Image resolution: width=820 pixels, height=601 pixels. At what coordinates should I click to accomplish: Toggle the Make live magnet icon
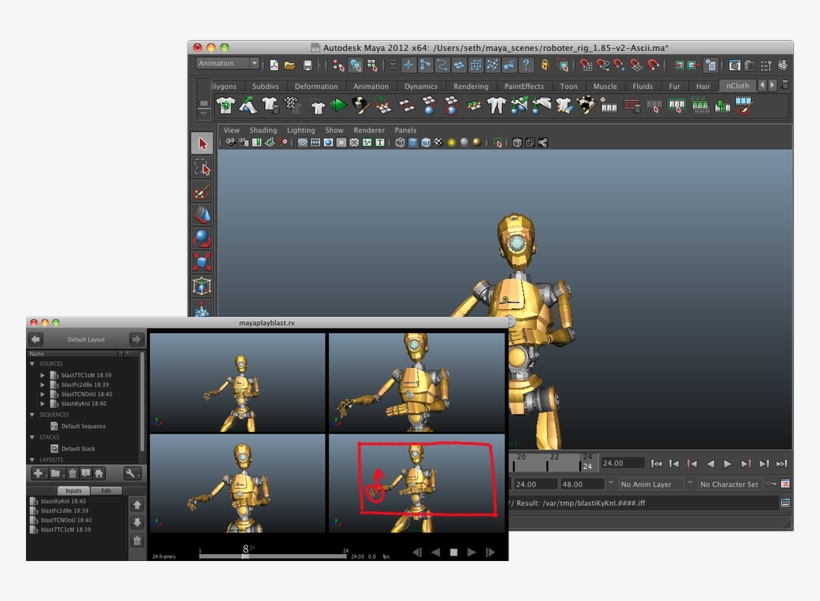(x=653, y=65)
